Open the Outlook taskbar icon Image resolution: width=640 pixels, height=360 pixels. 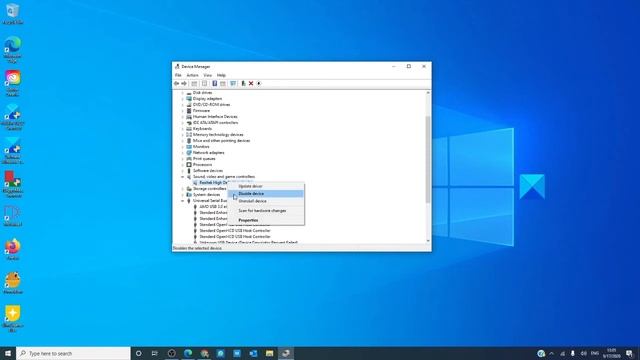[x=253, y=353]
